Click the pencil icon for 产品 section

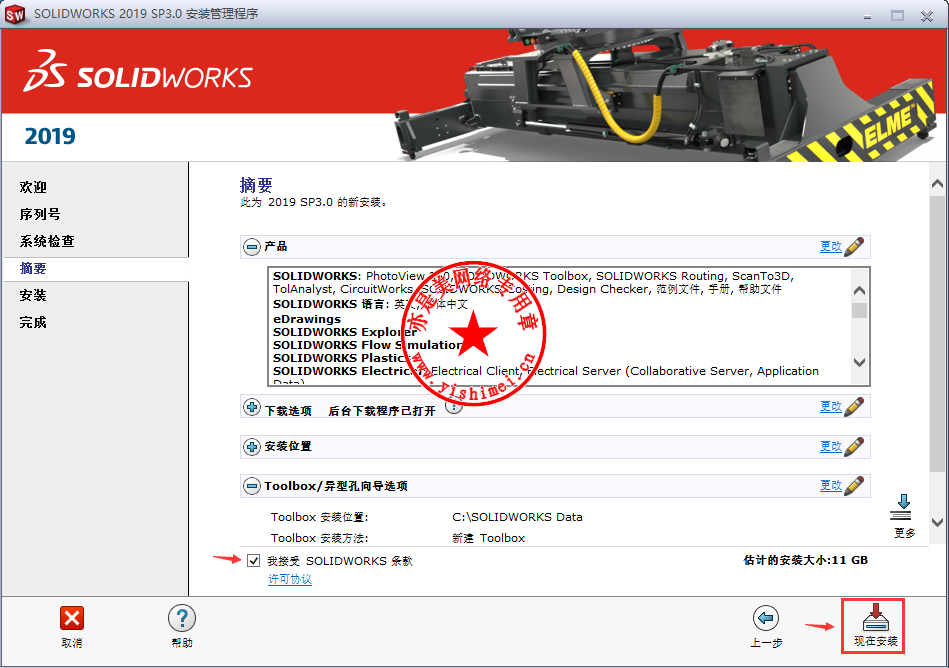coord(854,246)
